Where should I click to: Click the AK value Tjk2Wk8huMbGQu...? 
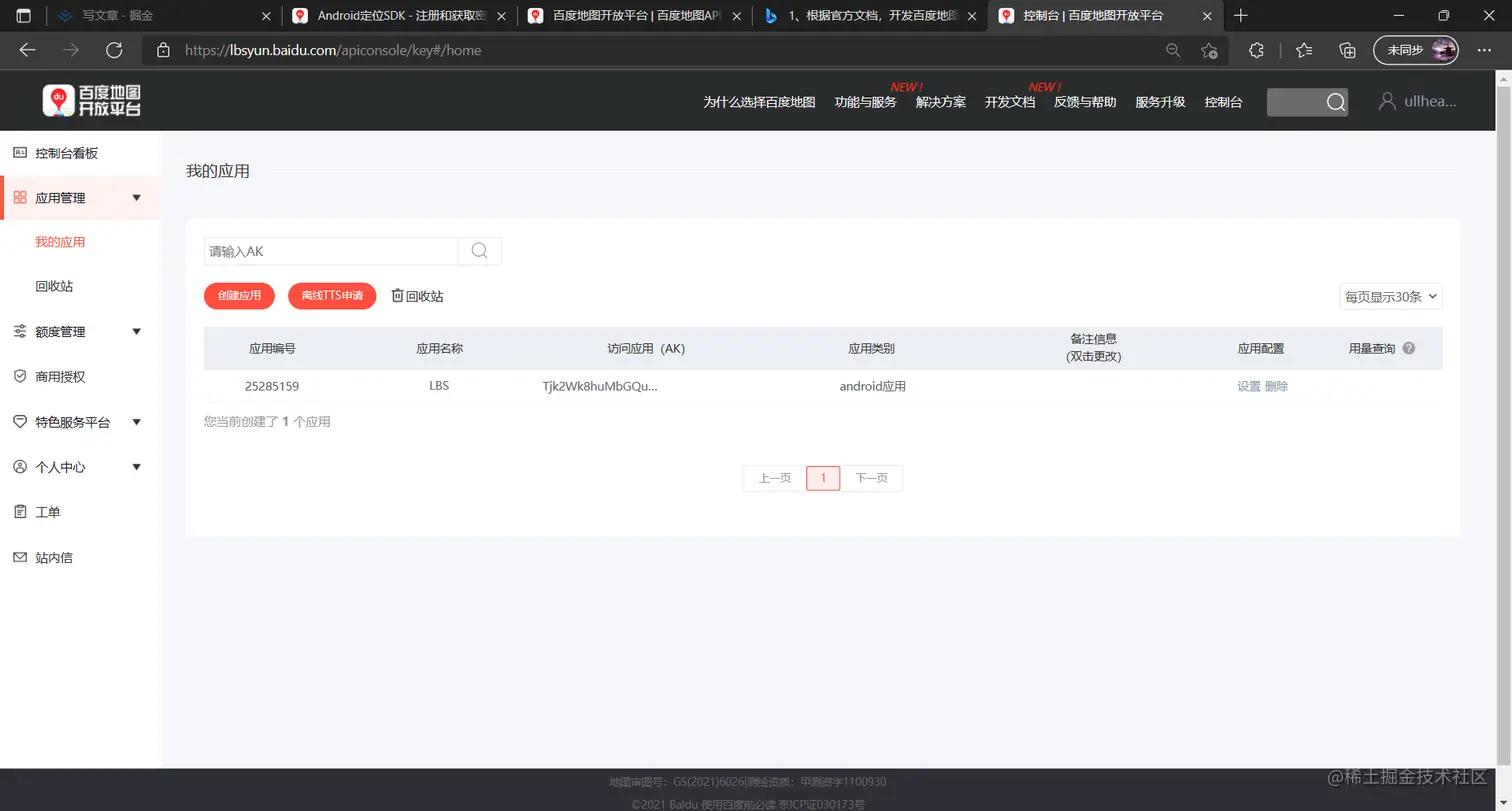click(x=600, y=386)
